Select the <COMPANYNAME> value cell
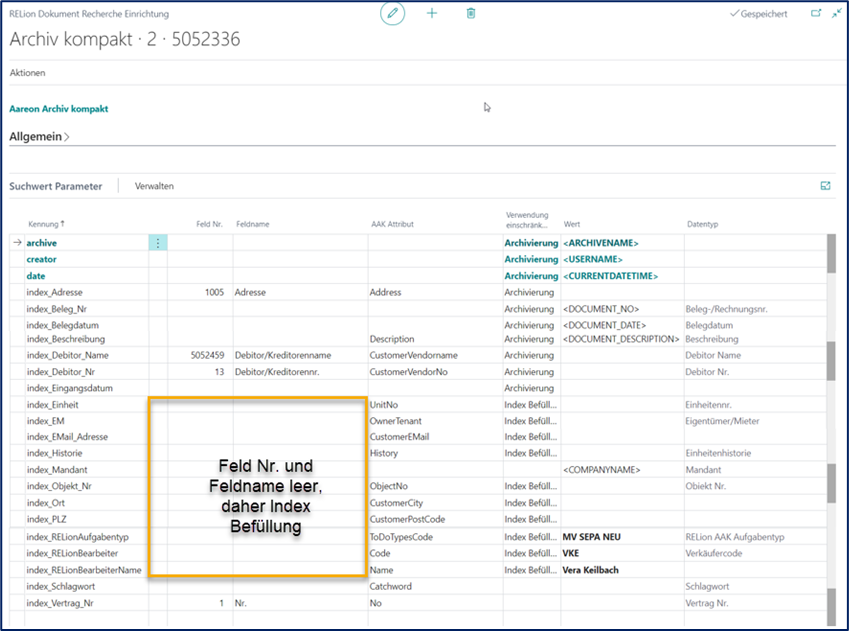 pyautogui.click(x=601, y=470)
